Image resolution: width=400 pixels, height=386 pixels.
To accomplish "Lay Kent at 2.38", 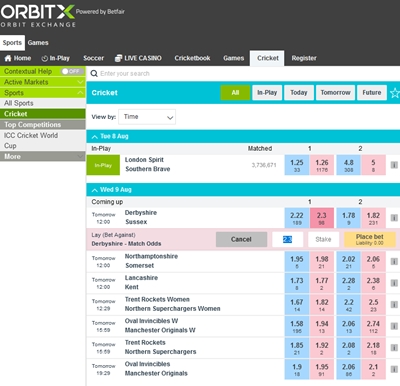I will pyautogui.click(x=373, y=283).
